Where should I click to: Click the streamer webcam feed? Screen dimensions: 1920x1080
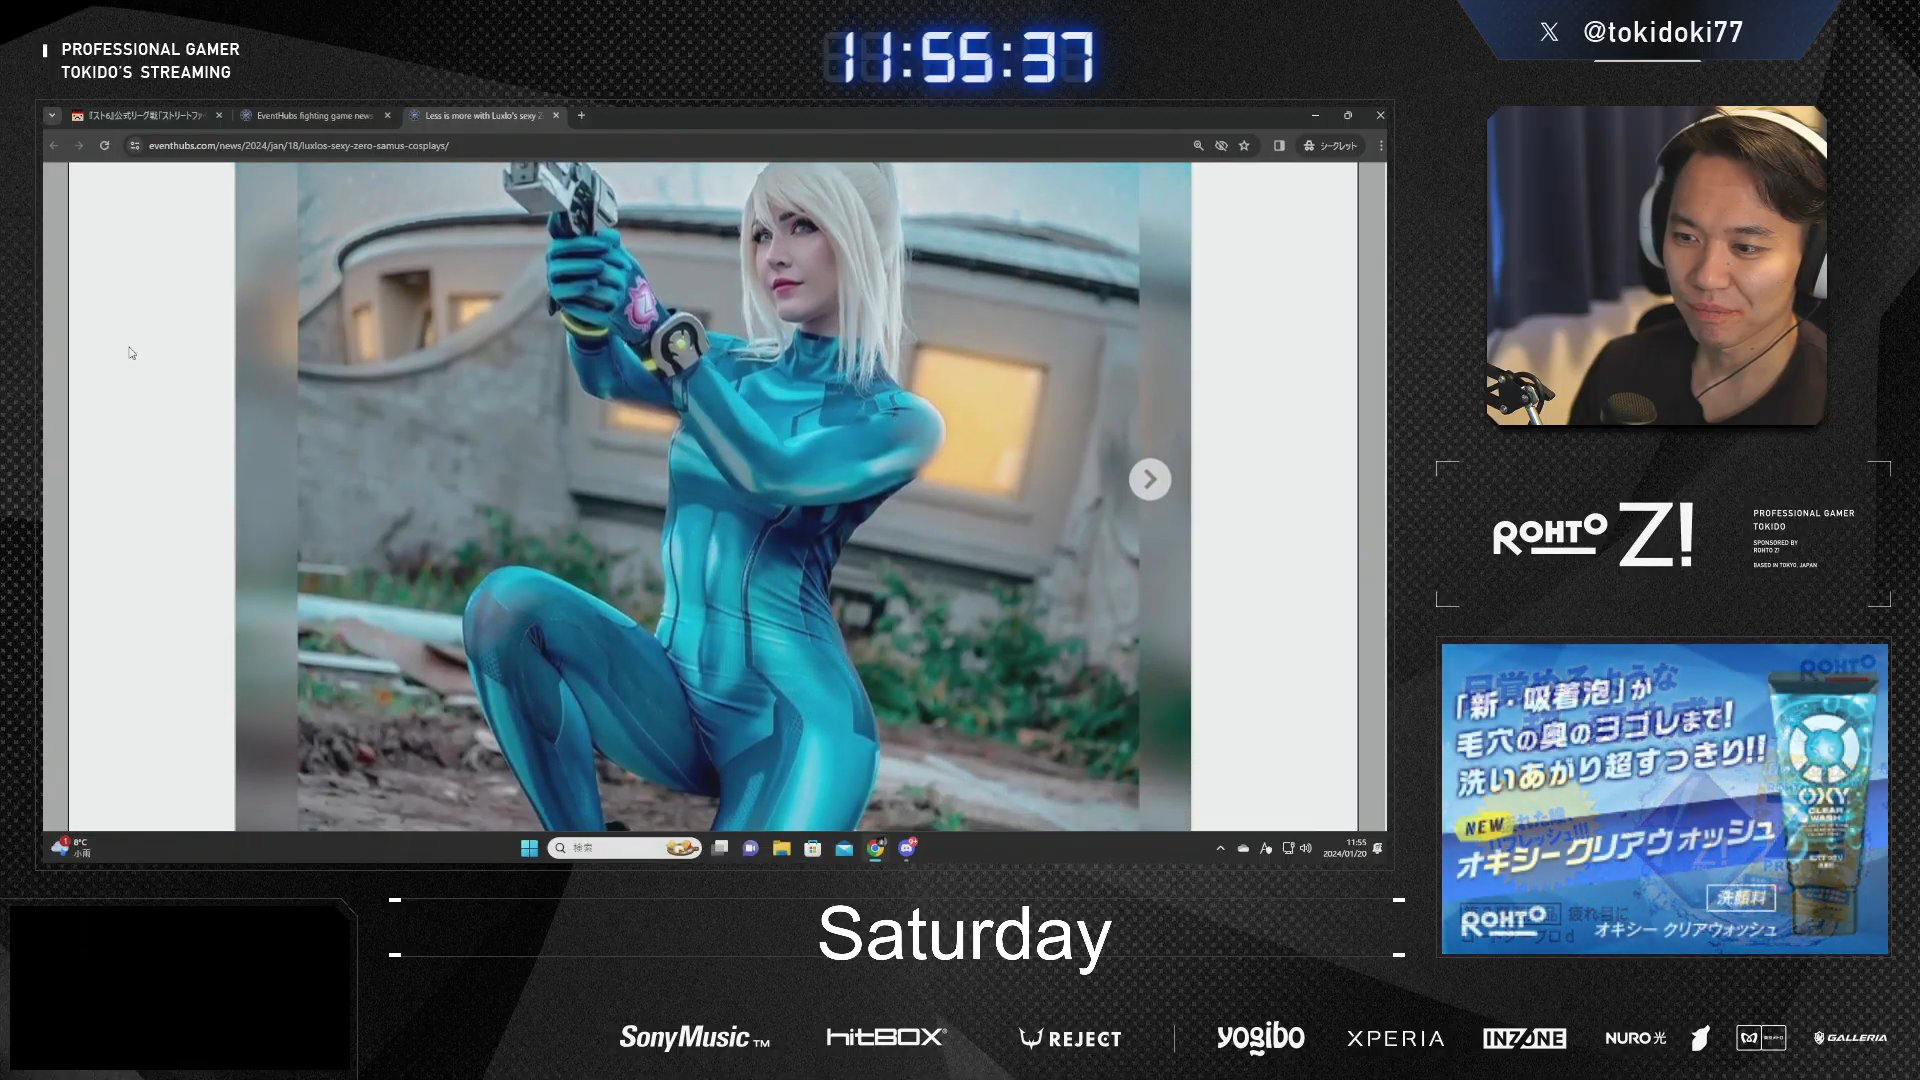[1656, 265]
